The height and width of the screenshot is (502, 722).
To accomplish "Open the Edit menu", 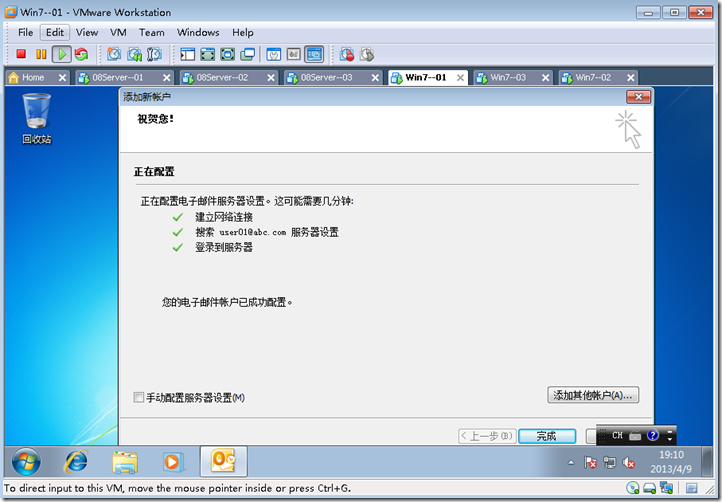I will pos(55,32).
